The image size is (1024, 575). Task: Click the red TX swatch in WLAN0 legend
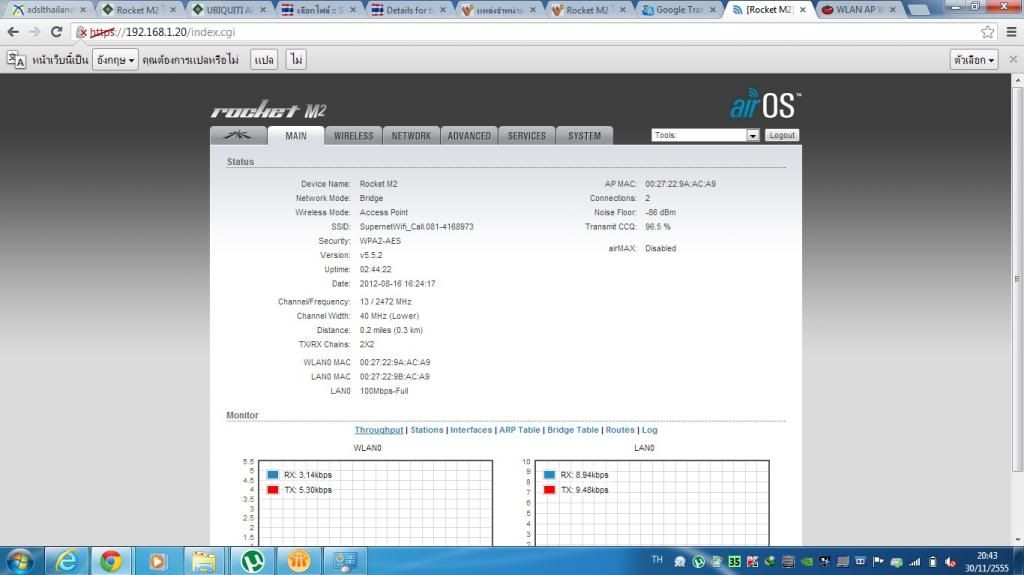[273, 489]
